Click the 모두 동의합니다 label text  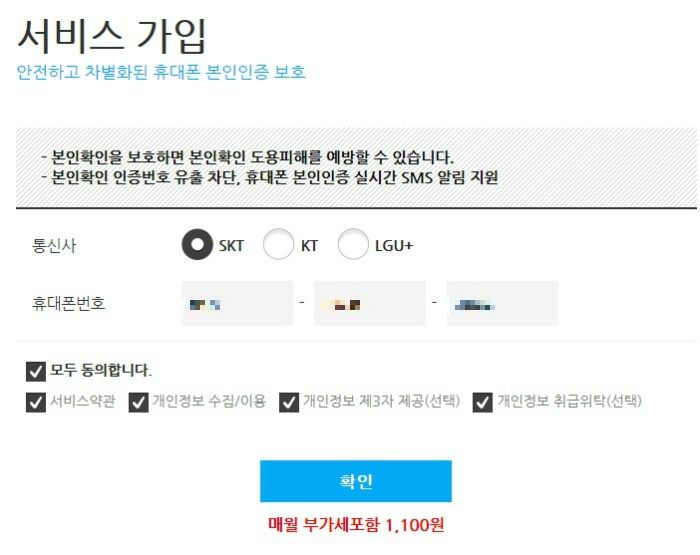pos(101,370)
